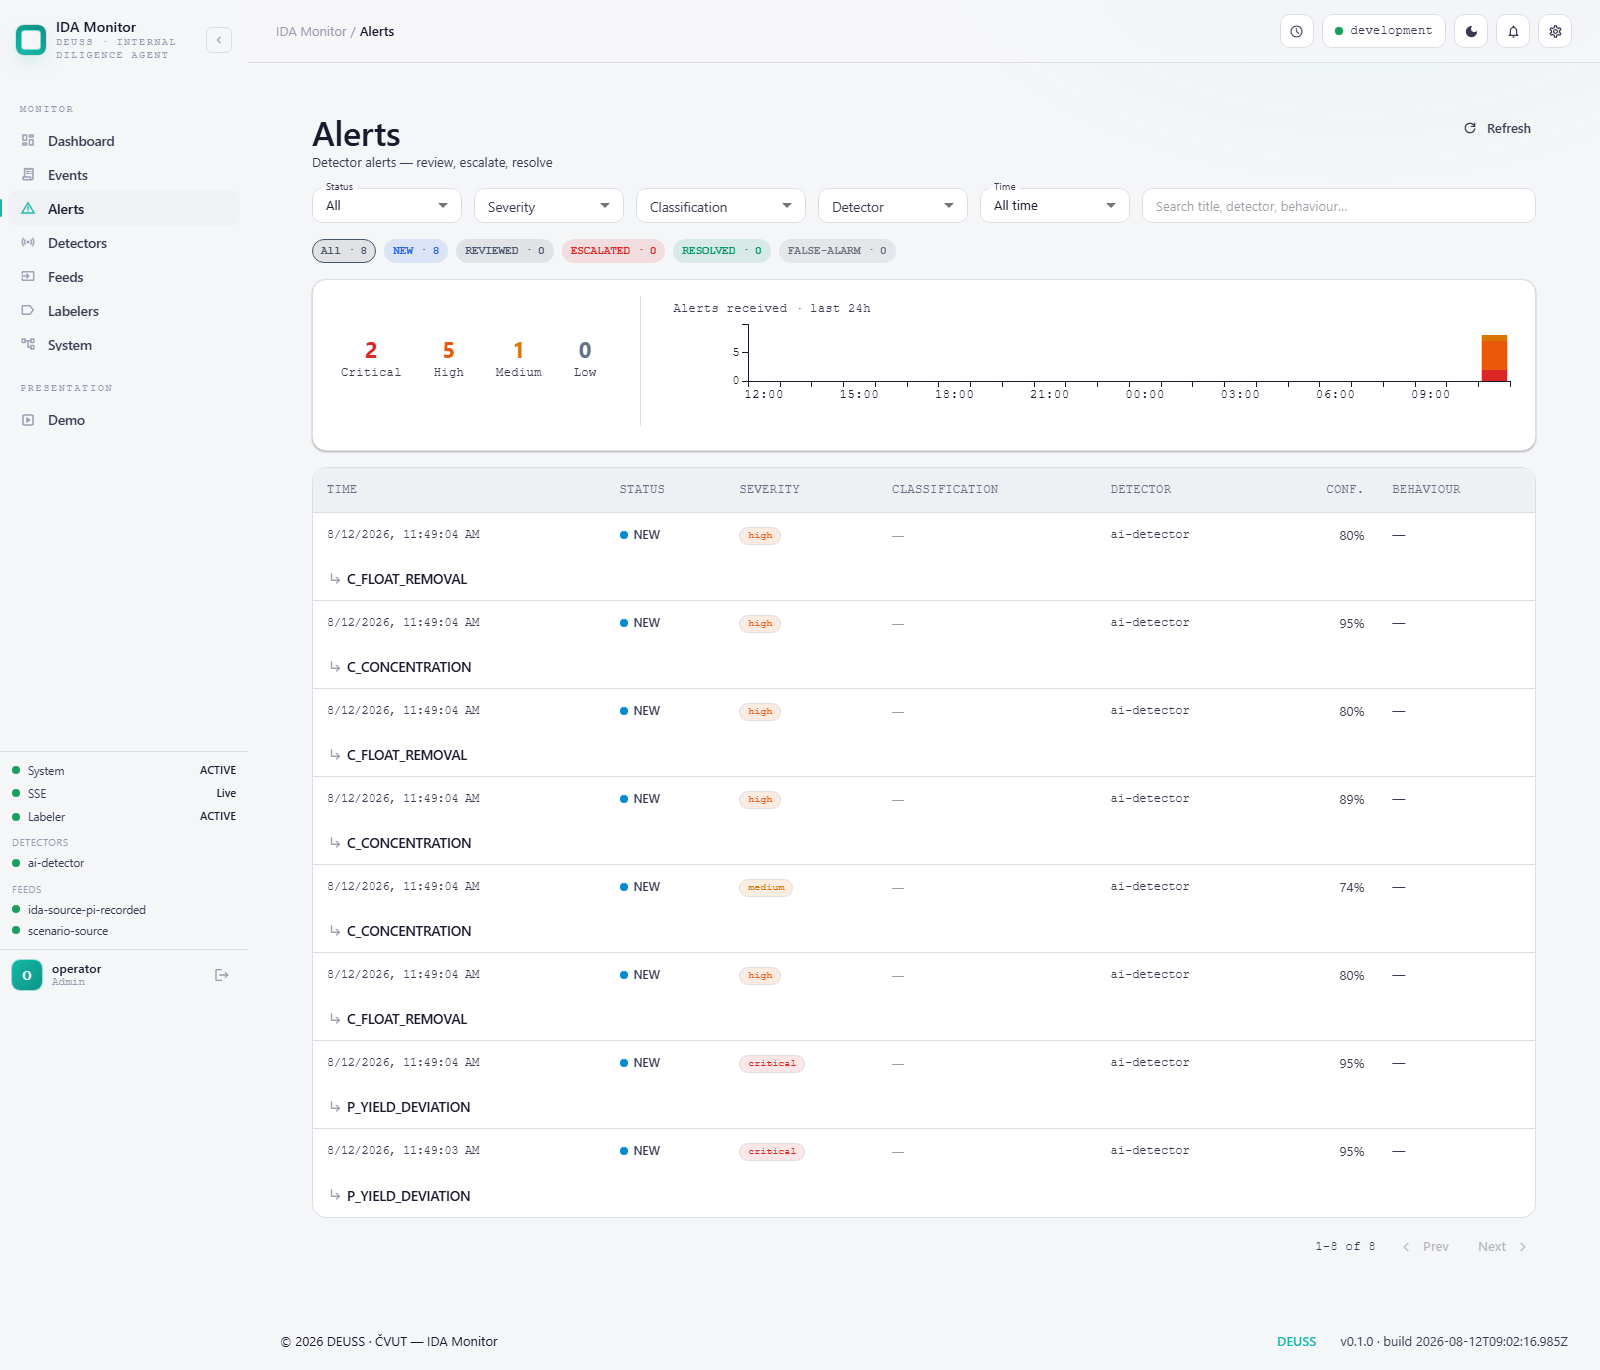Click the SEVERITY column header
The width and height of the screenshot is (1600, 1370).
(769, 489)
